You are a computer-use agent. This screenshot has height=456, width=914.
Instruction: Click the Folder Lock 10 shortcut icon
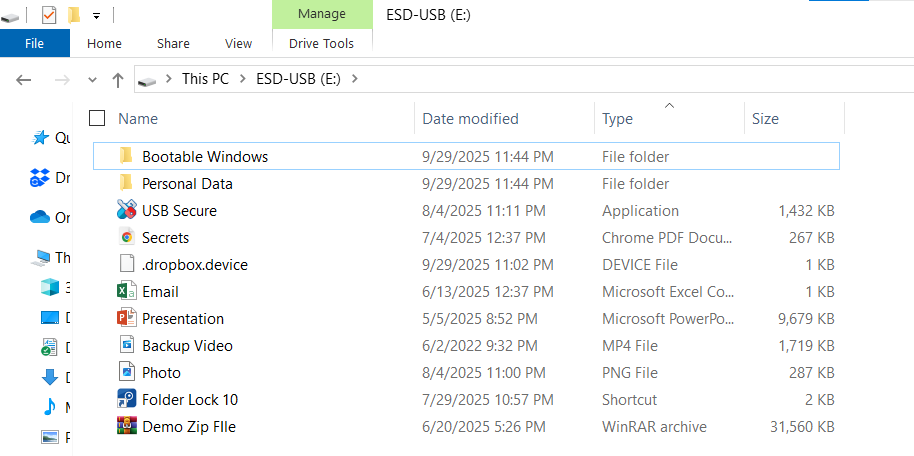coord(126,399)
